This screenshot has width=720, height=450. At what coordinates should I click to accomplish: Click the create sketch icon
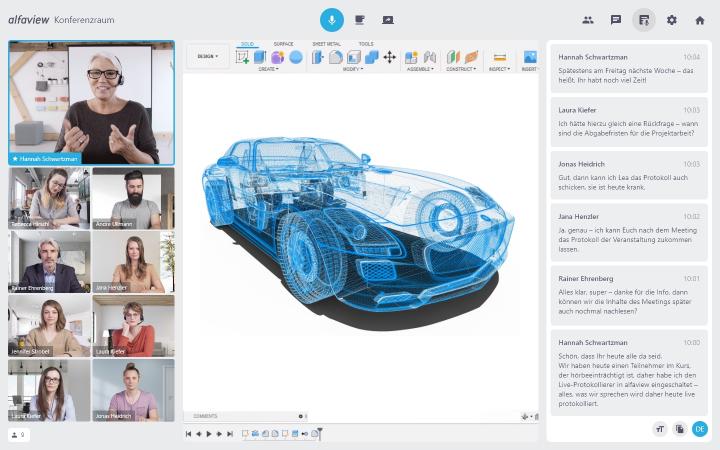(x=243, y=57)
